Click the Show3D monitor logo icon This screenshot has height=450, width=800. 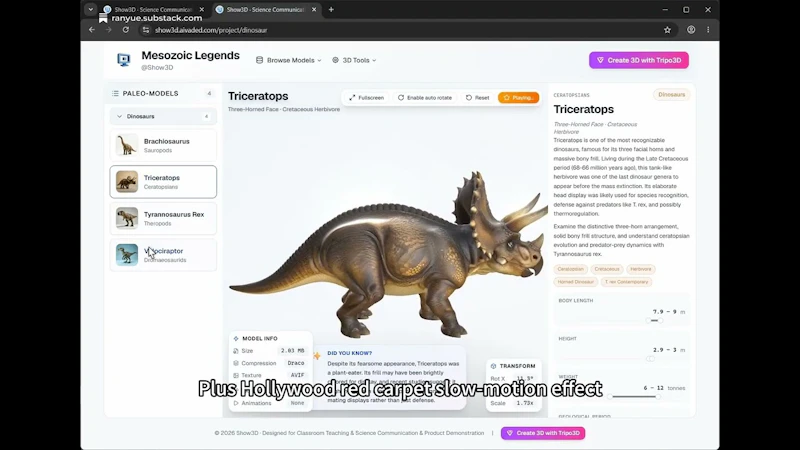(123, 60)
